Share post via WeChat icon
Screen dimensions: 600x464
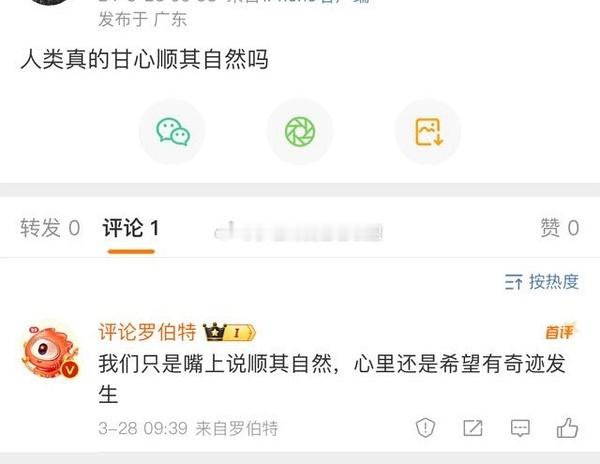click(x=172, y=131)
